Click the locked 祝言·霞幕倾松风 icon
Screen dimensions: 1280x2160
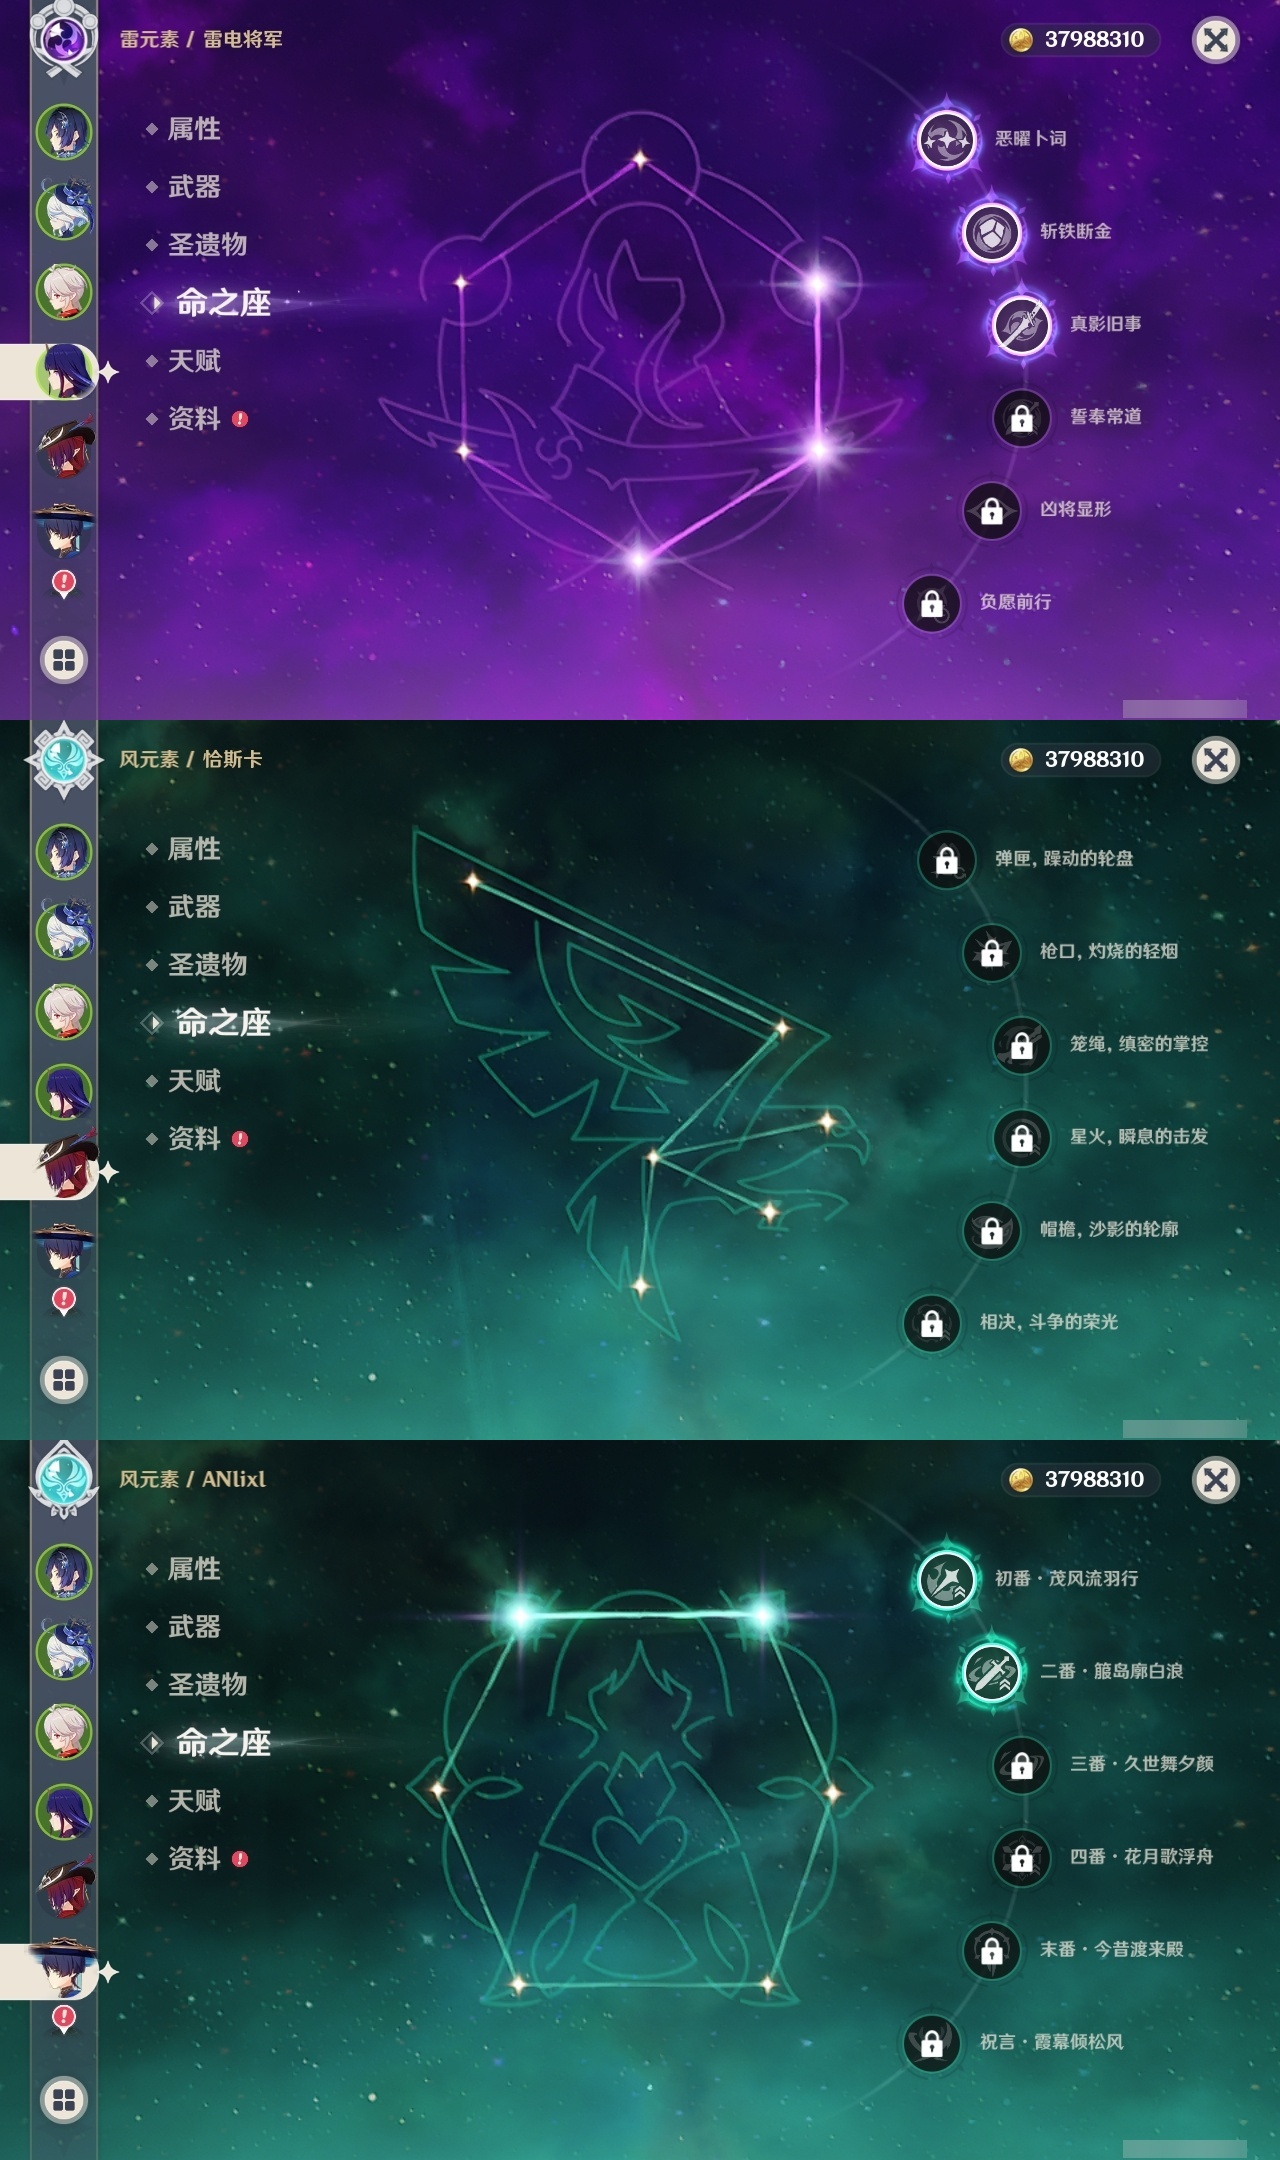[931, 2043]
